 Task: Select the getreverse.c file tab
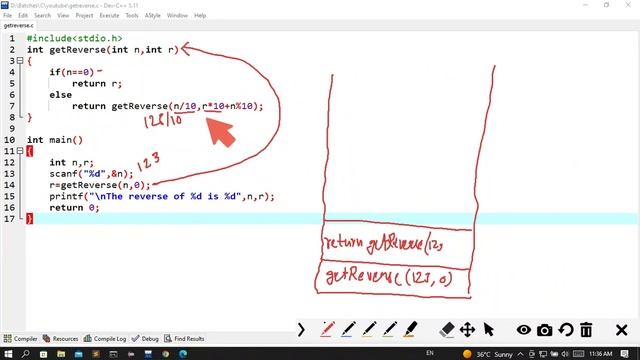pyautogui.click(x=18, y=25)
